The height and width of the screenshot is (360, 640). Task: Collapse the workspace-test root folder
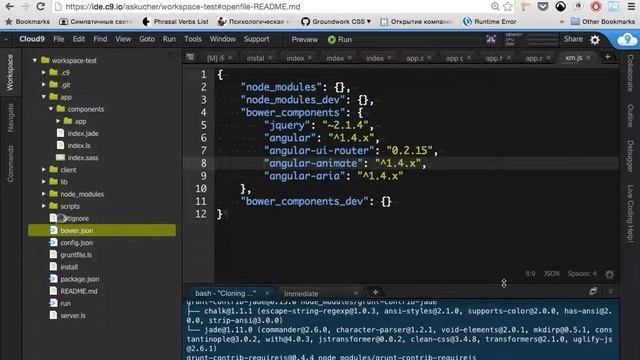35,60
